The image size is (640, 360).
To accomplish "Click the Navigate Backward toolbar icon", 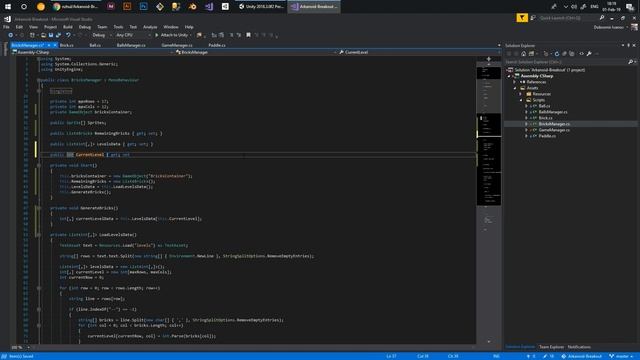I will 11,36.
